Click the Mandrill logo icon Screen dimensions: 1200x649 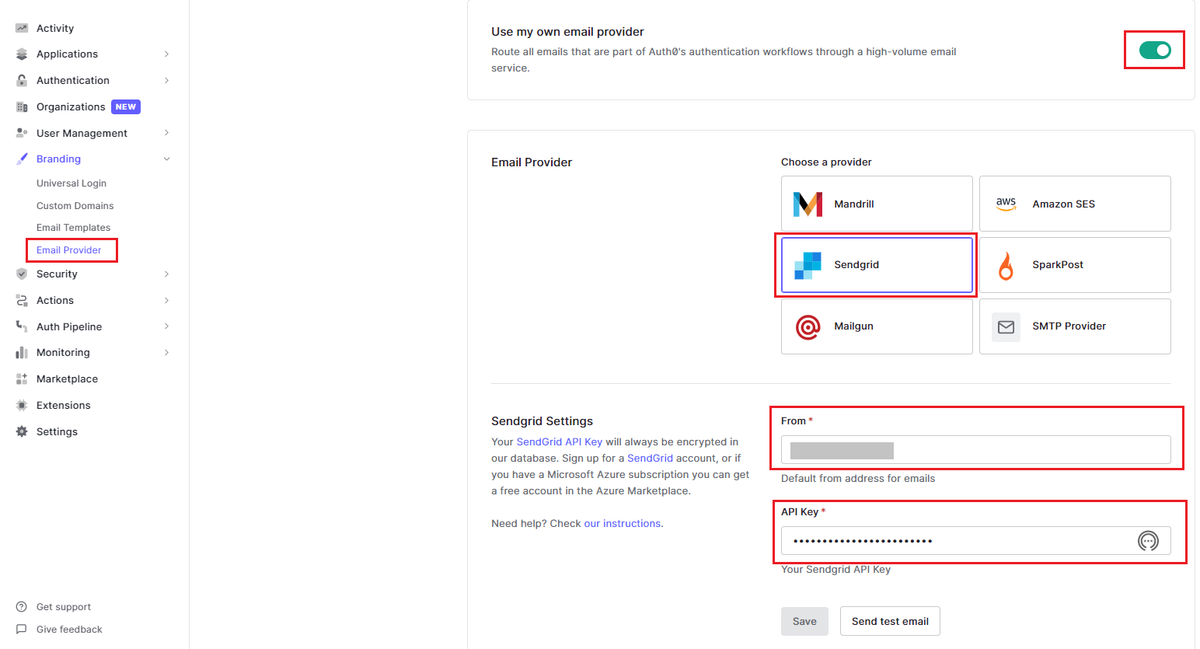point(807,204)
